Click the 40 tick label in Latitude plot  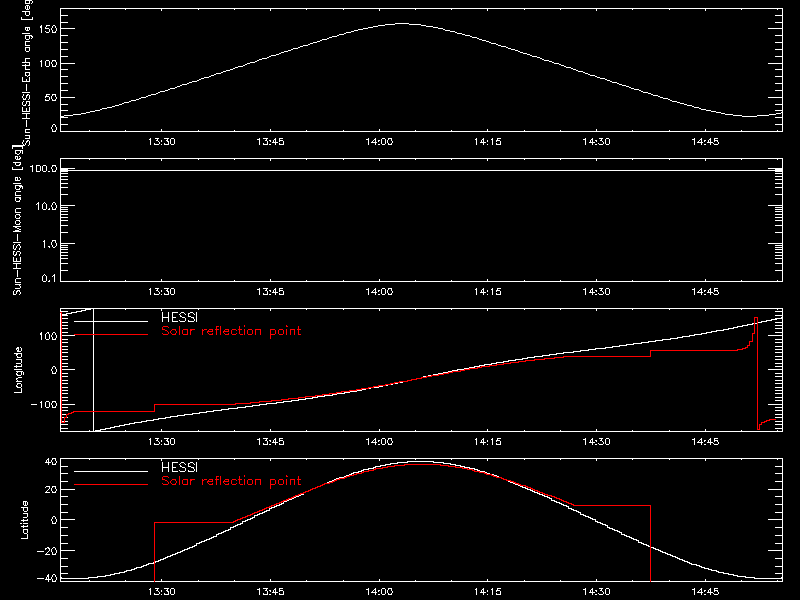51,462
